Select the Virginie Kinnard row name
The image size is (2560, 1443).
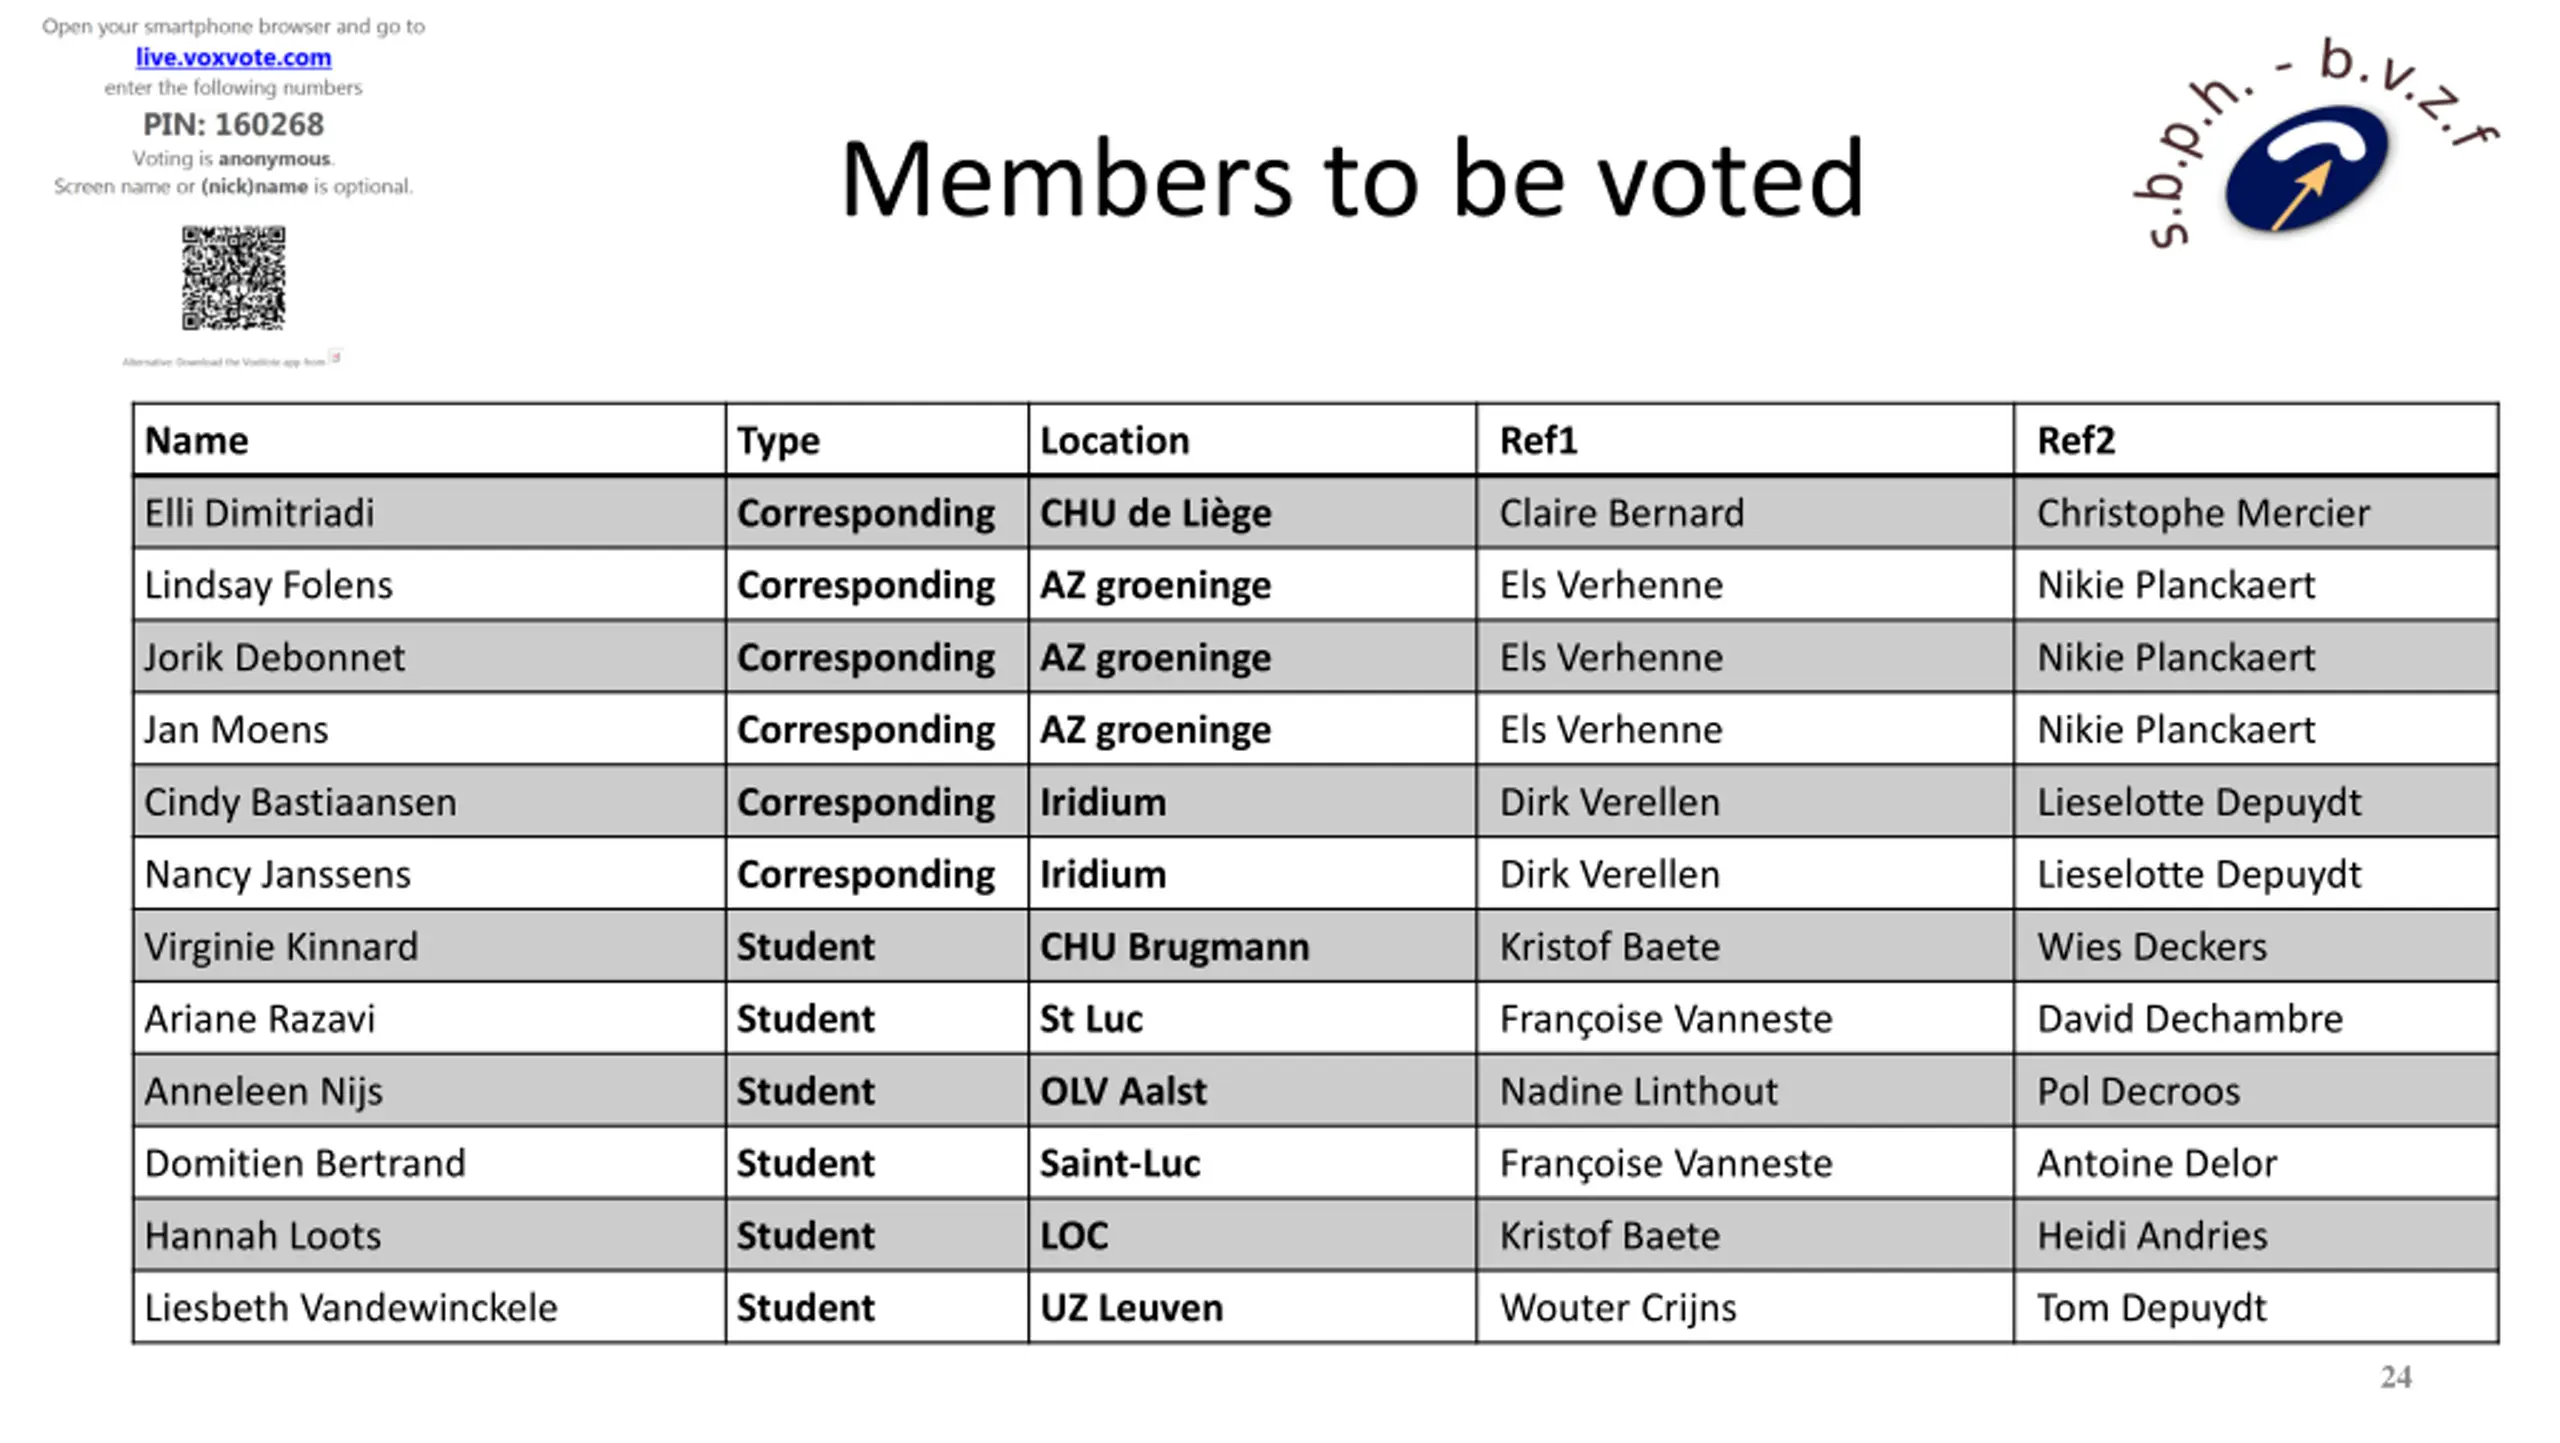click(281, 947)
